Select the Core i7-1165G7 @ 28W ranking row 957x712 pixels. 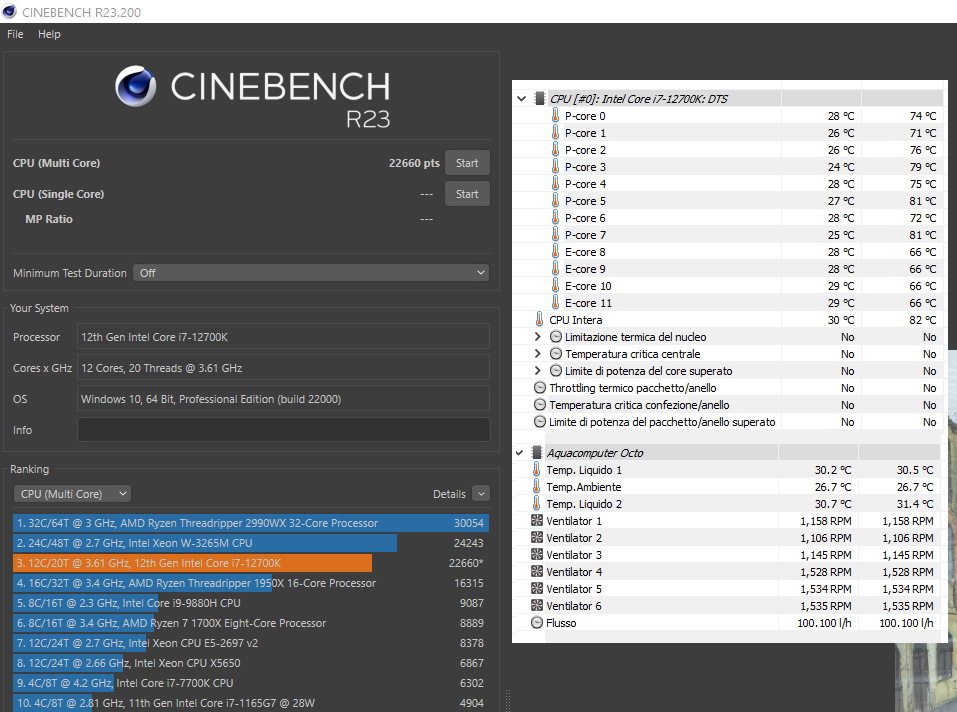tap(251, 703)
